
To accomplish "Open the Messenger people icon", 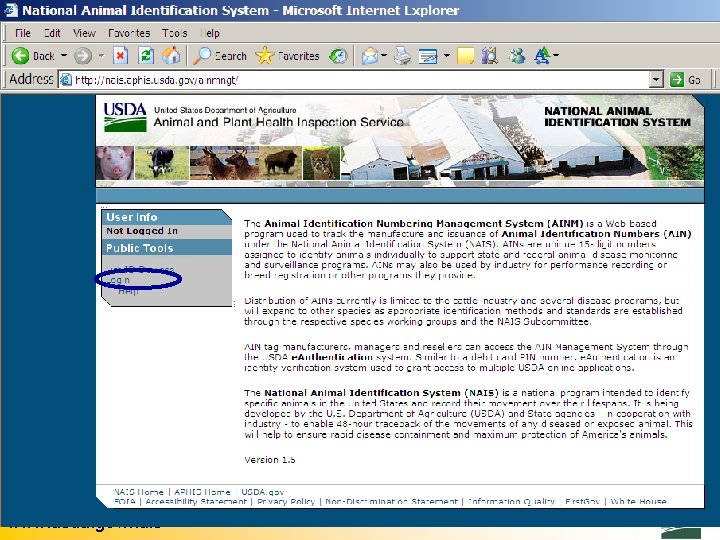I will click(517, 56).
